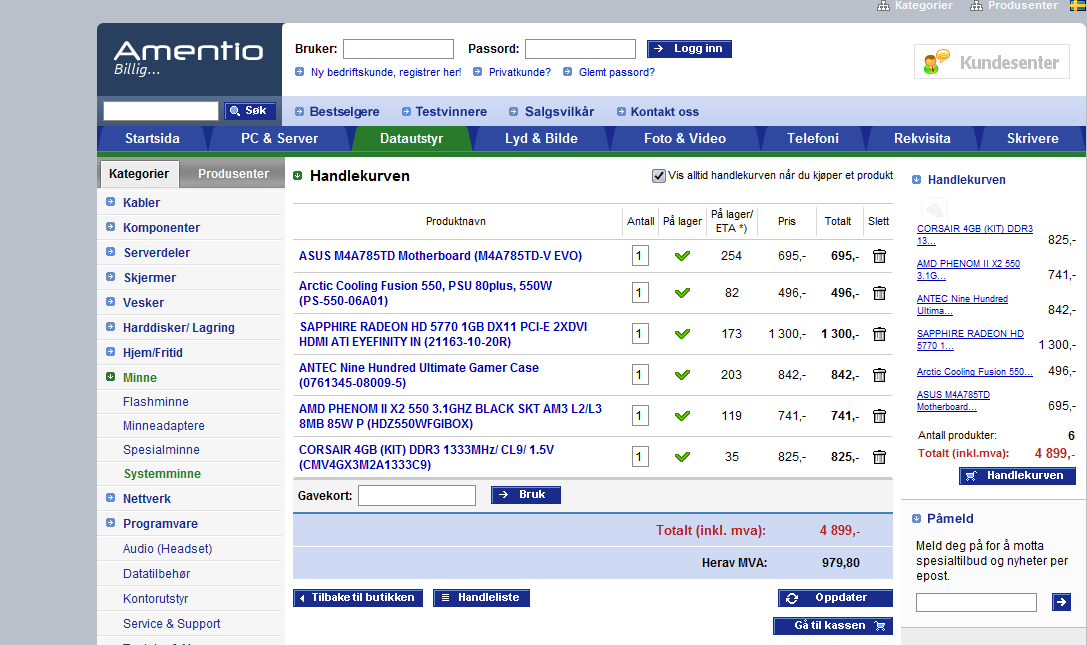Click the Amentio logo

[189, 58]
